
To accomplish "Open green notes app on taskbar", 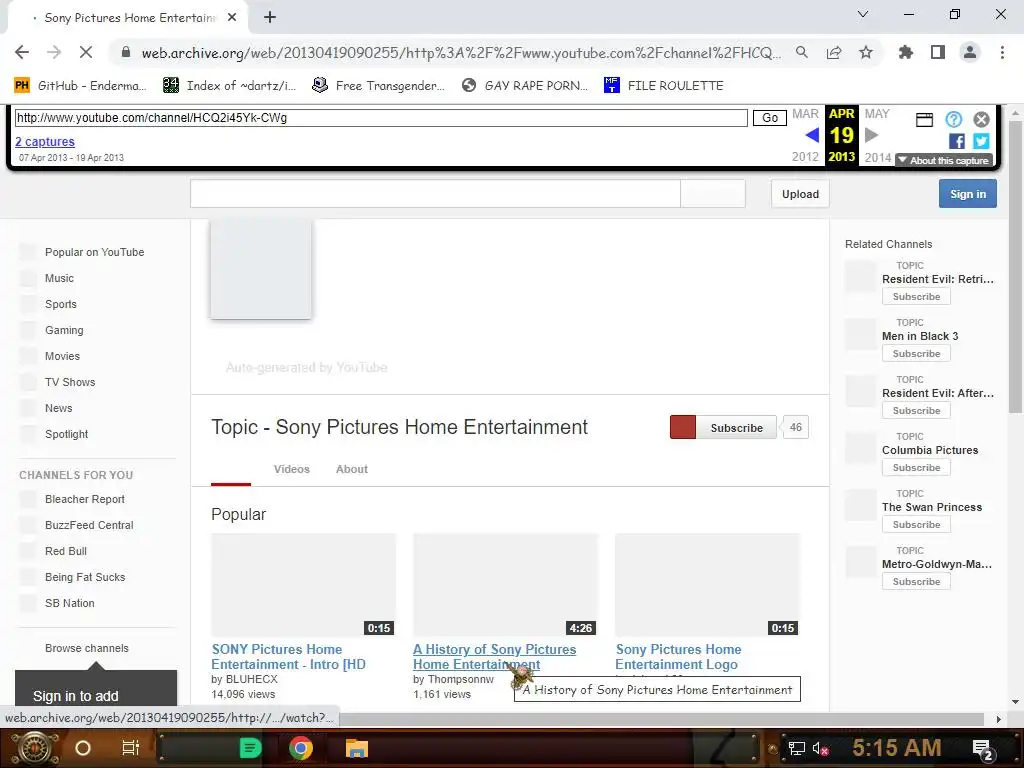I will 250,748.
